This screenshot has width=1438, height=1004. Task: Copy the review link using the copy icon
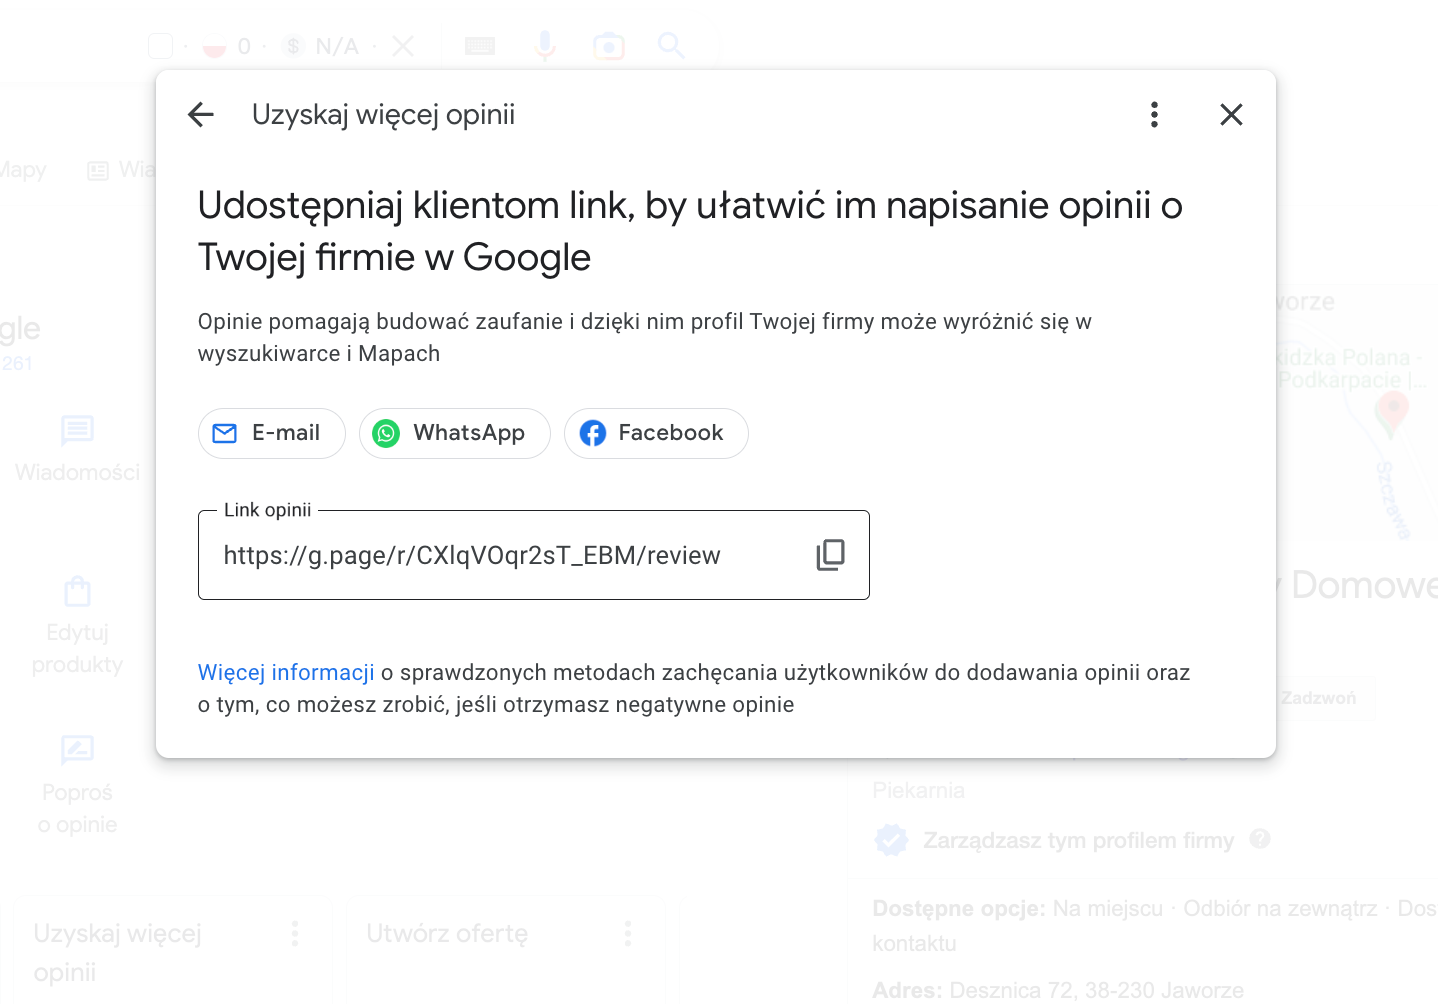pyautogui.click(x=830, y=555)
